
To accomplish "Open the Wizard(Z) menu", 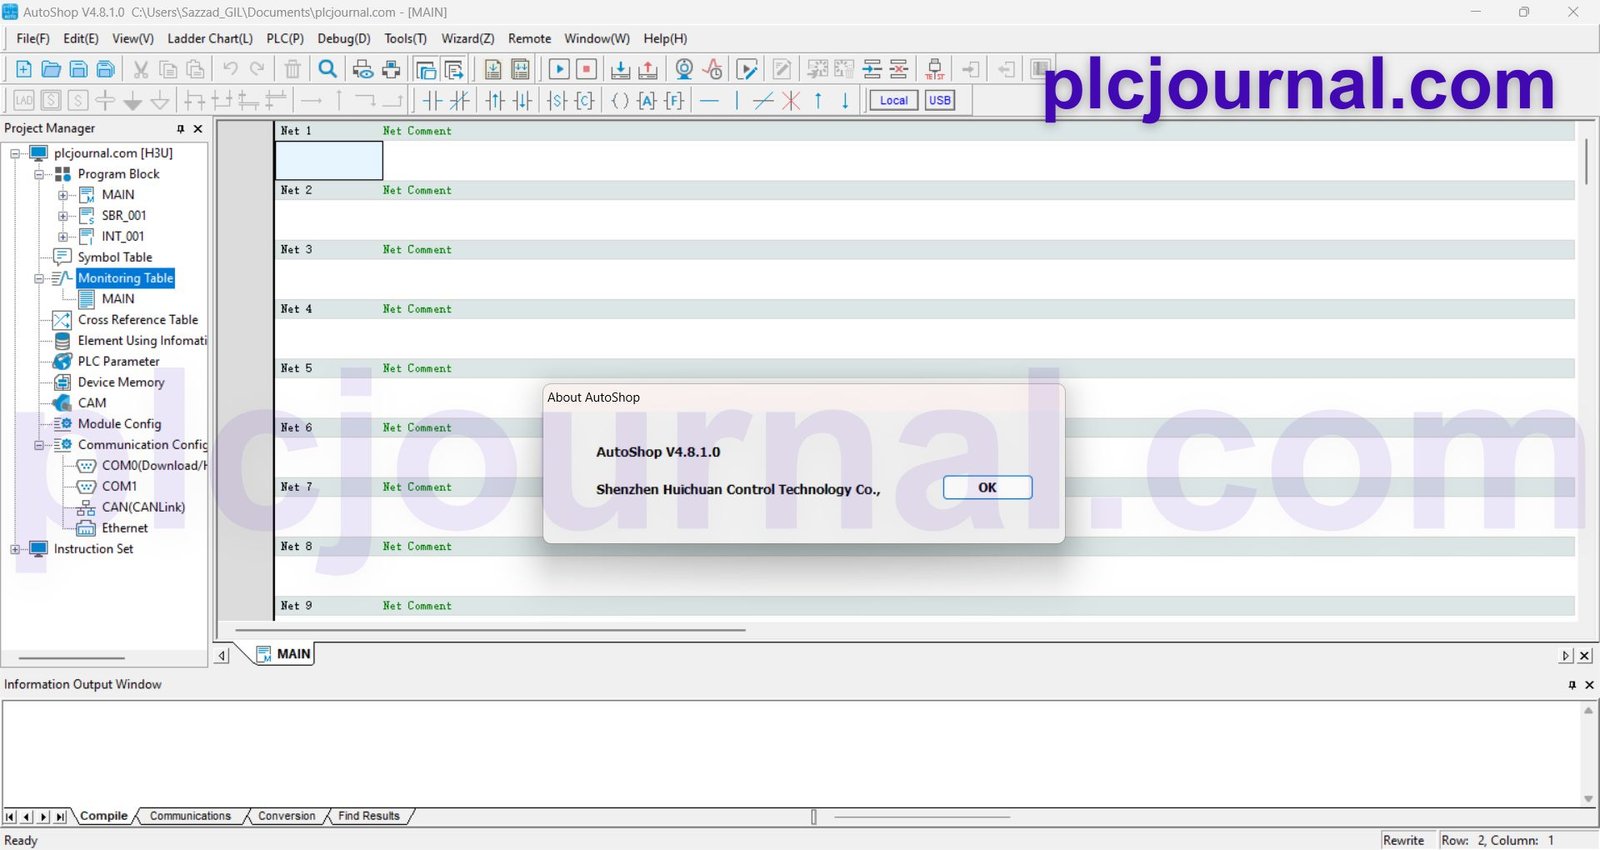I will [x=468, y=38].
